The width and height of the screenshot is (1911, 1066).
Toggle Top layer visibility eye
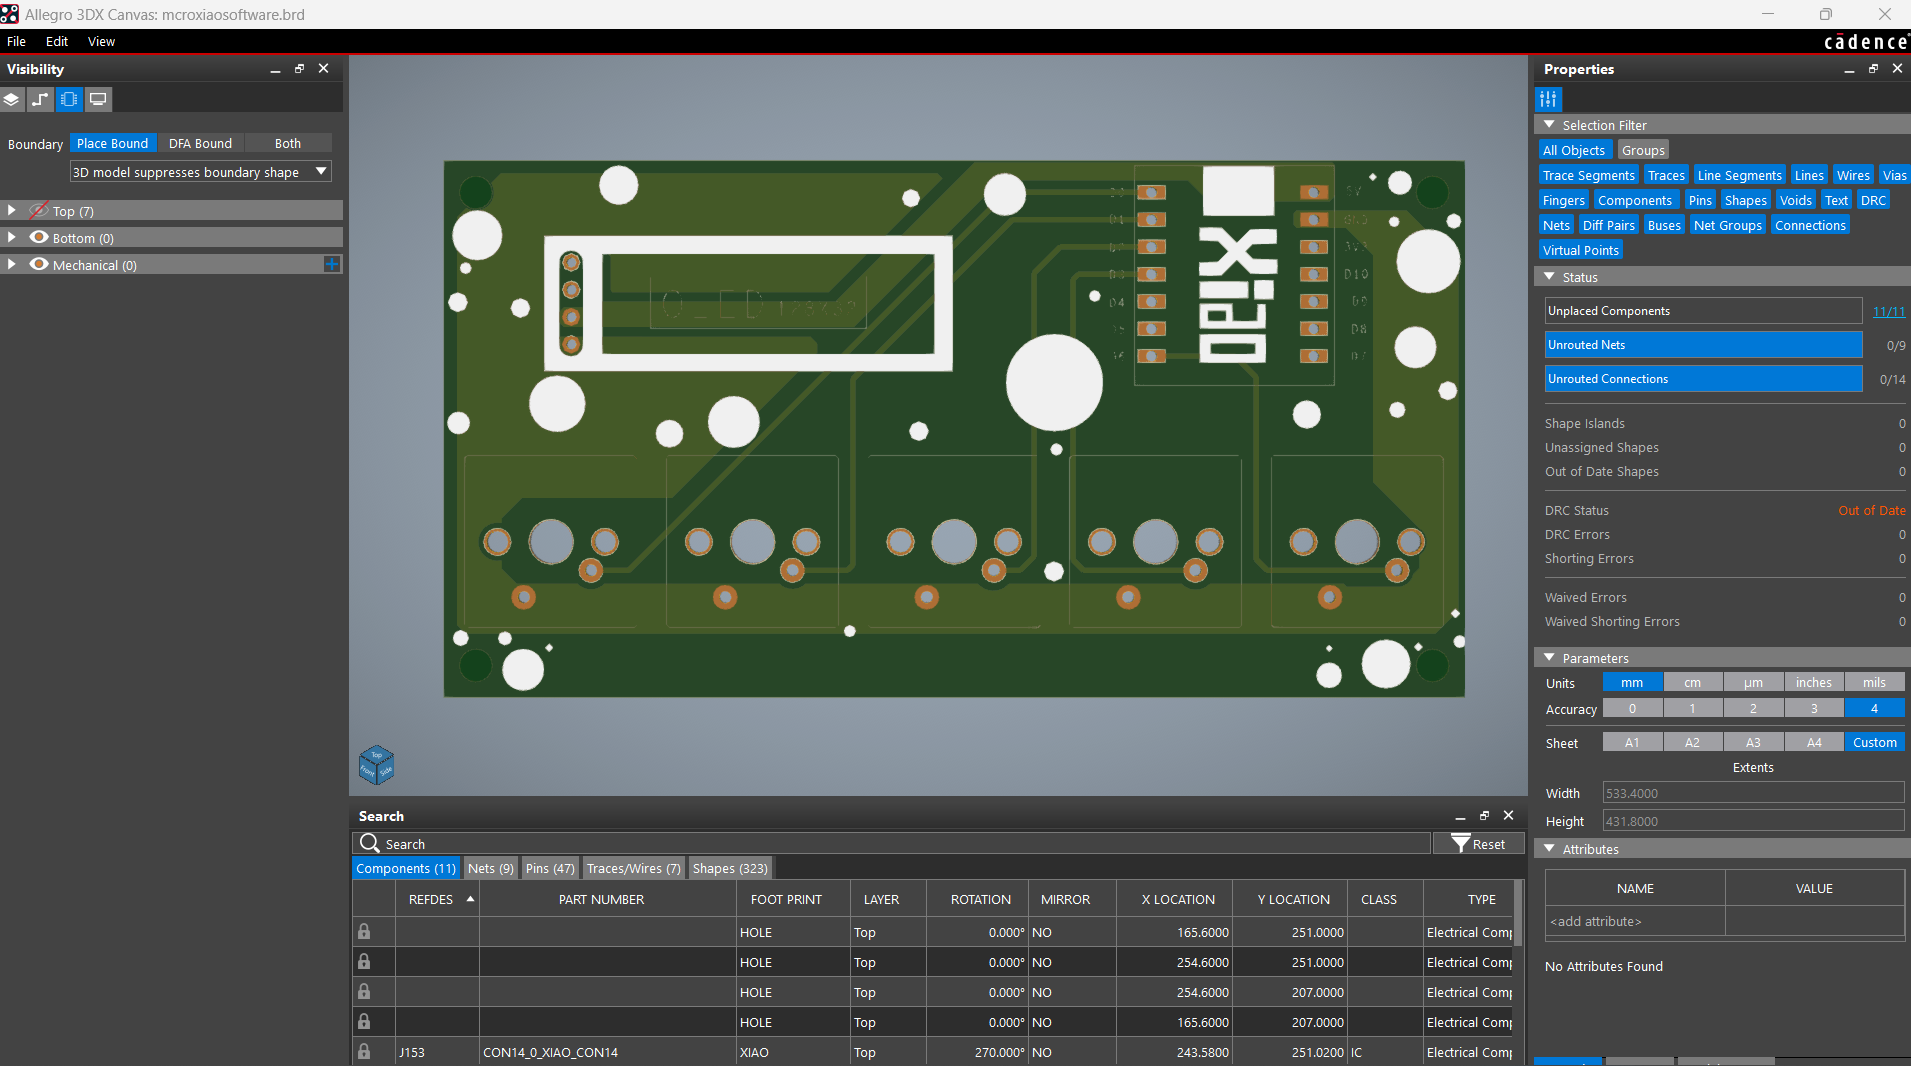(39, 210)
